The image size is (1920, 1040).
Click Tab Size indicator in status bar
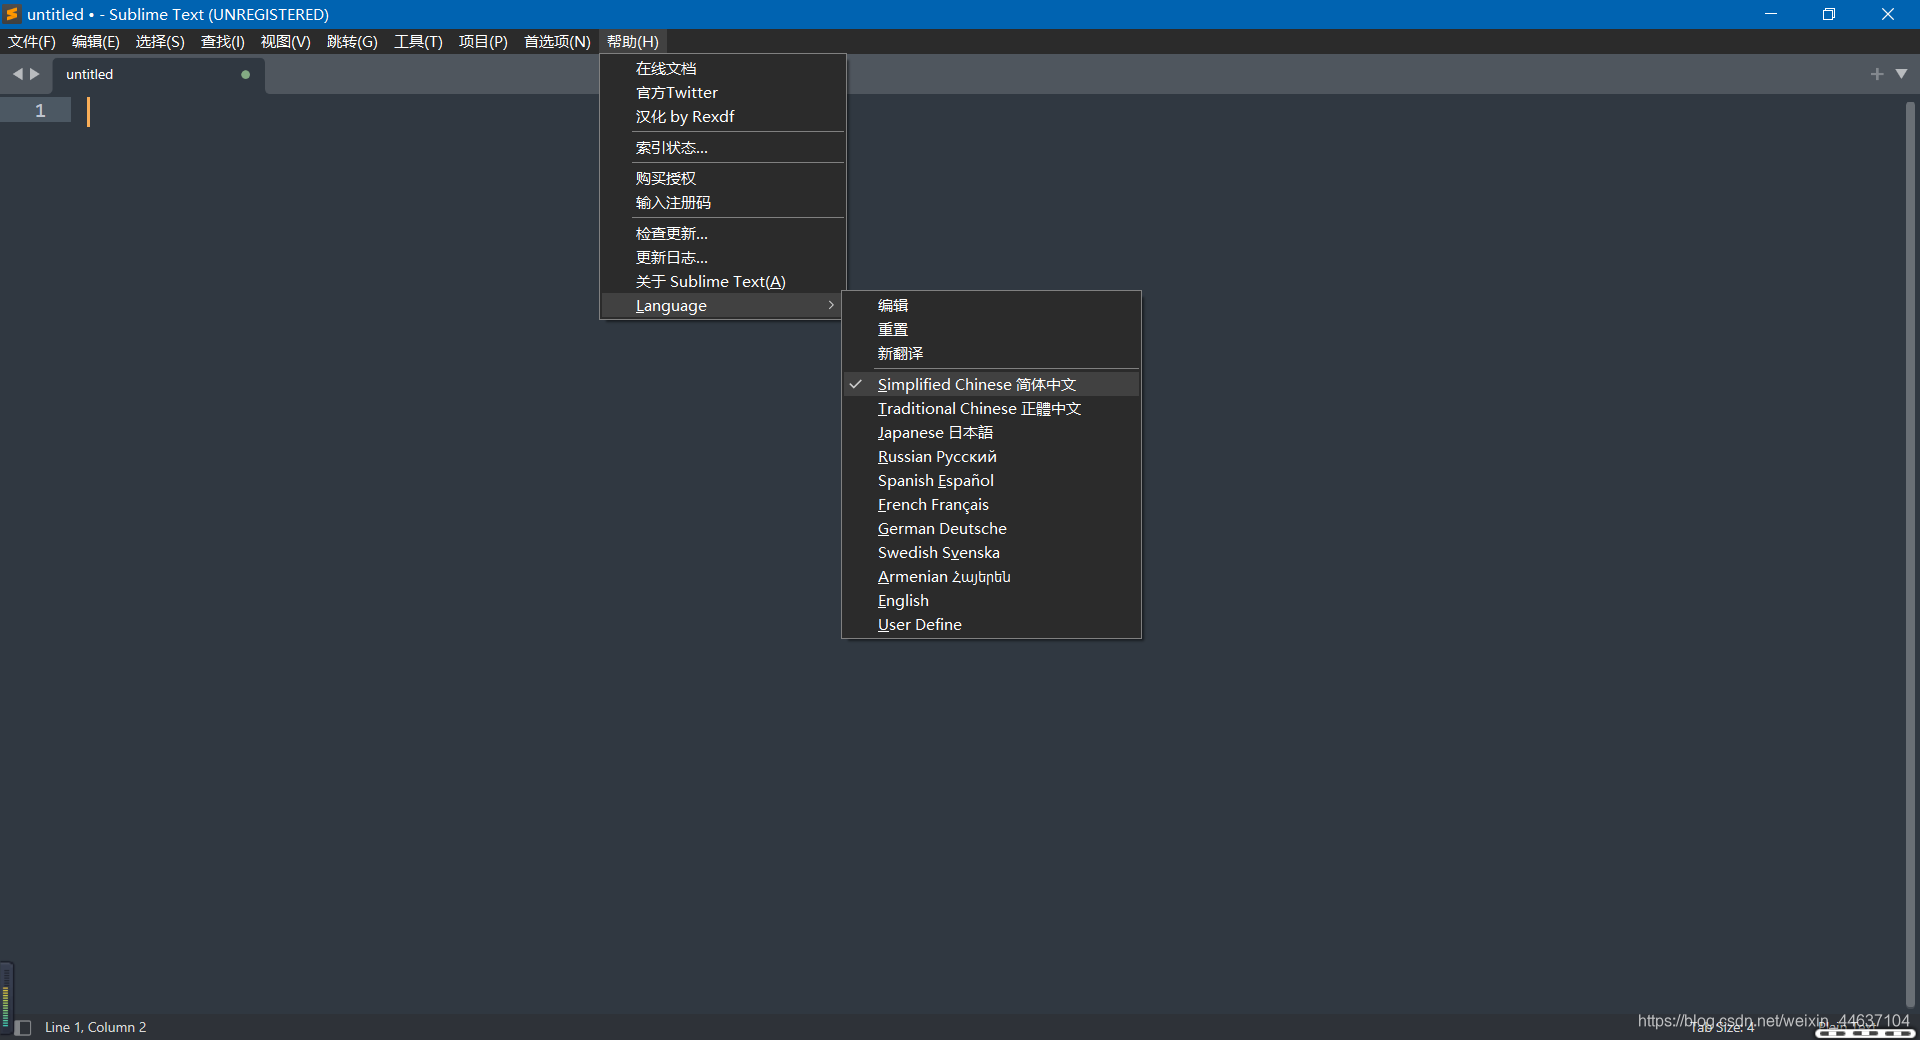(x=1722, y=1027)
